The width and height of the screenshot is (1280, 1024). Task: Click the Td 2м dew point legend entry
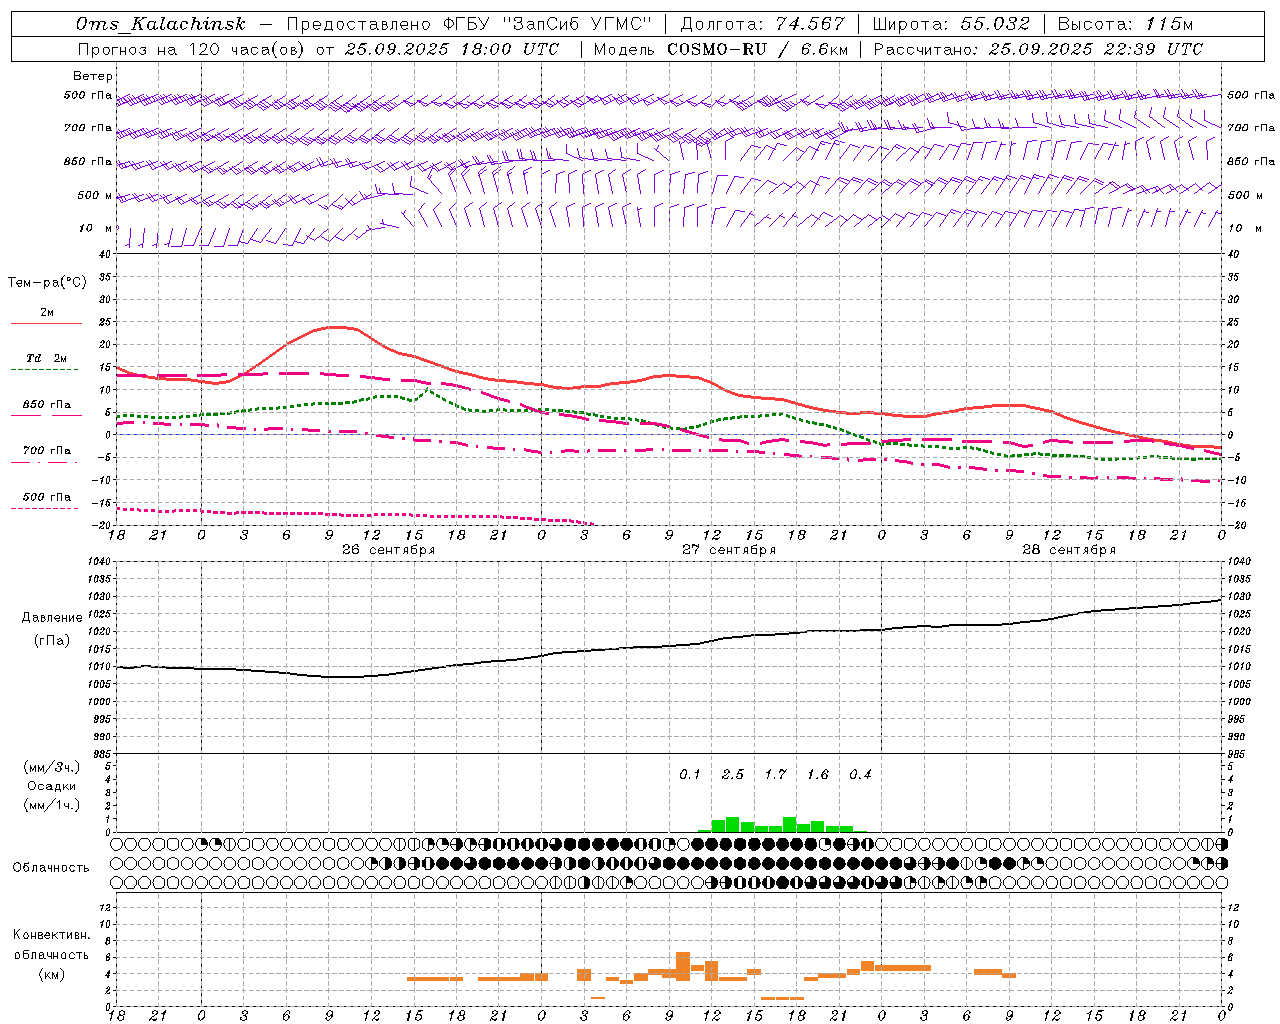pyautogui.click(x=46, y=362)
